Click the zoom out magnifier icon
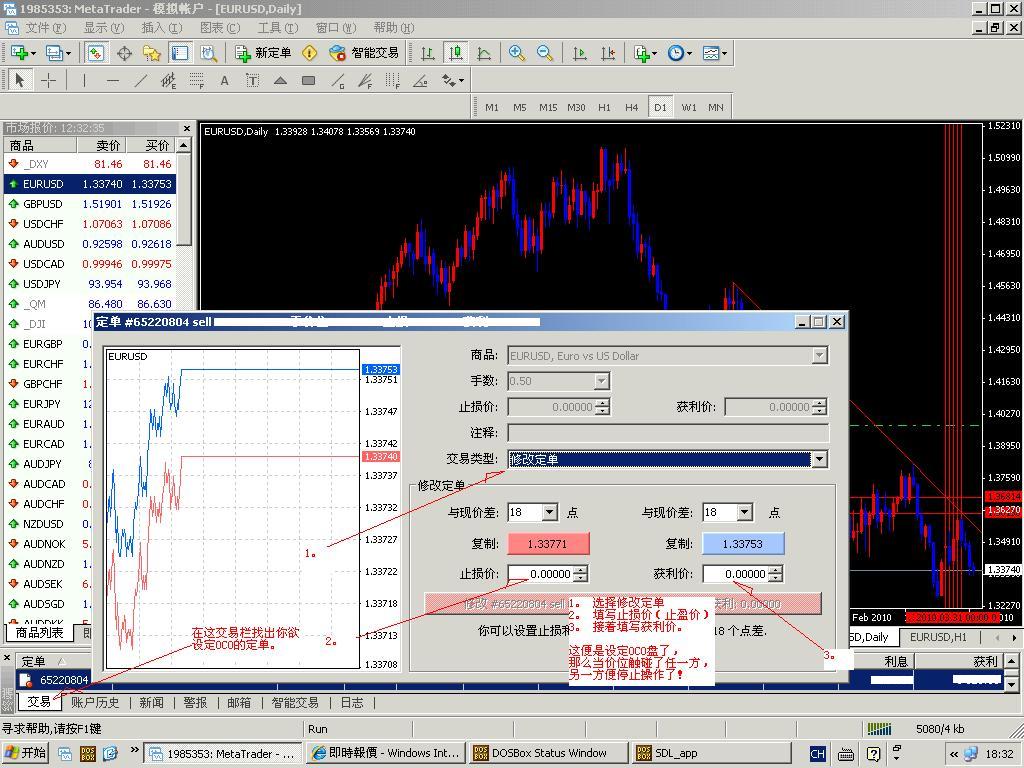Image resolution: width=1024 pixels, height=768 pixels. [x=545, y=53]
